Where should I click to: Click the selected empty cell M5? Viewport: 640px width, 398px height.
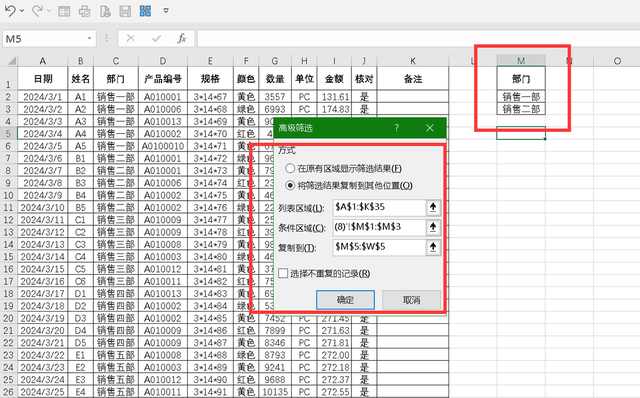521,133
